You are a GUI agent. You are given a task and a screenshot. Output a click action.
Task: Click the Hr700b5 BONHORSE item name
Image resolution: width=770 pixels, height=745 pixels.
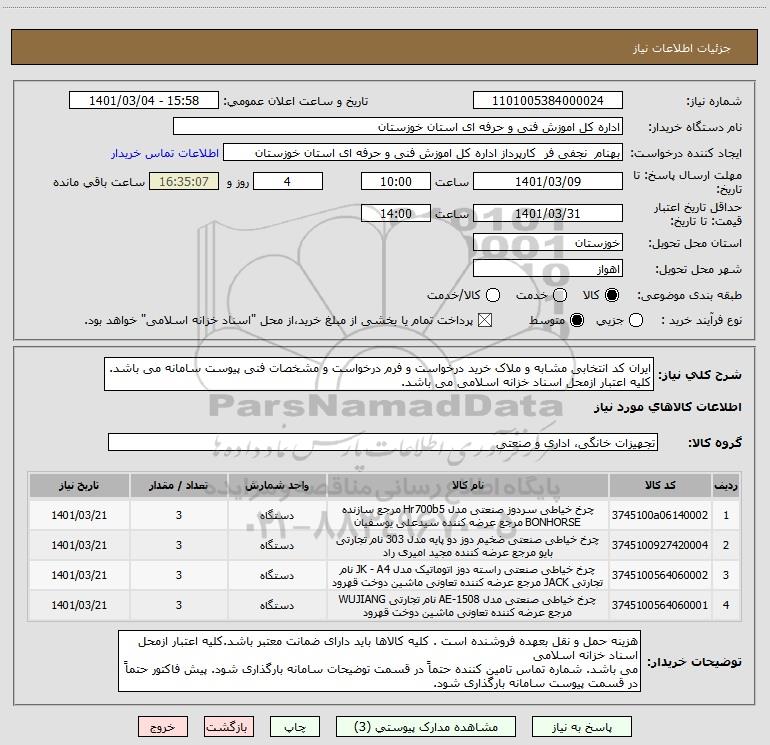coord(468,515)
